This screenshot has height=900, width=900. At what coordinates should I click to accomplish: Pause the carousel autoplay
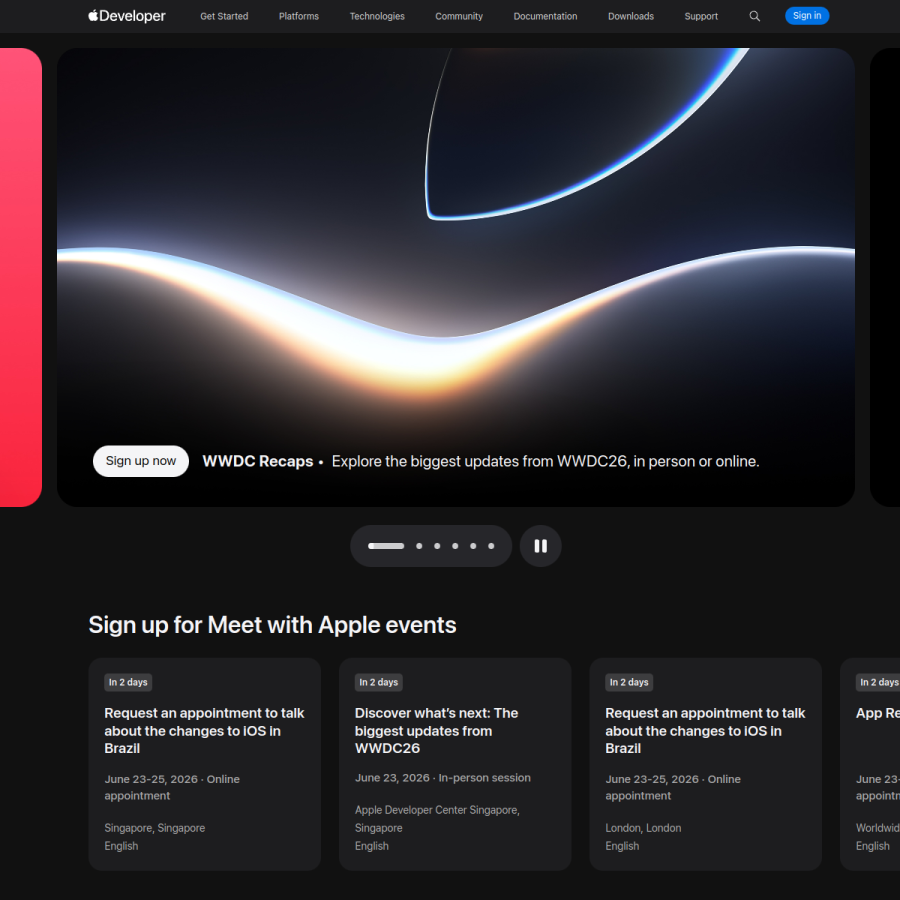coord(540,546)
